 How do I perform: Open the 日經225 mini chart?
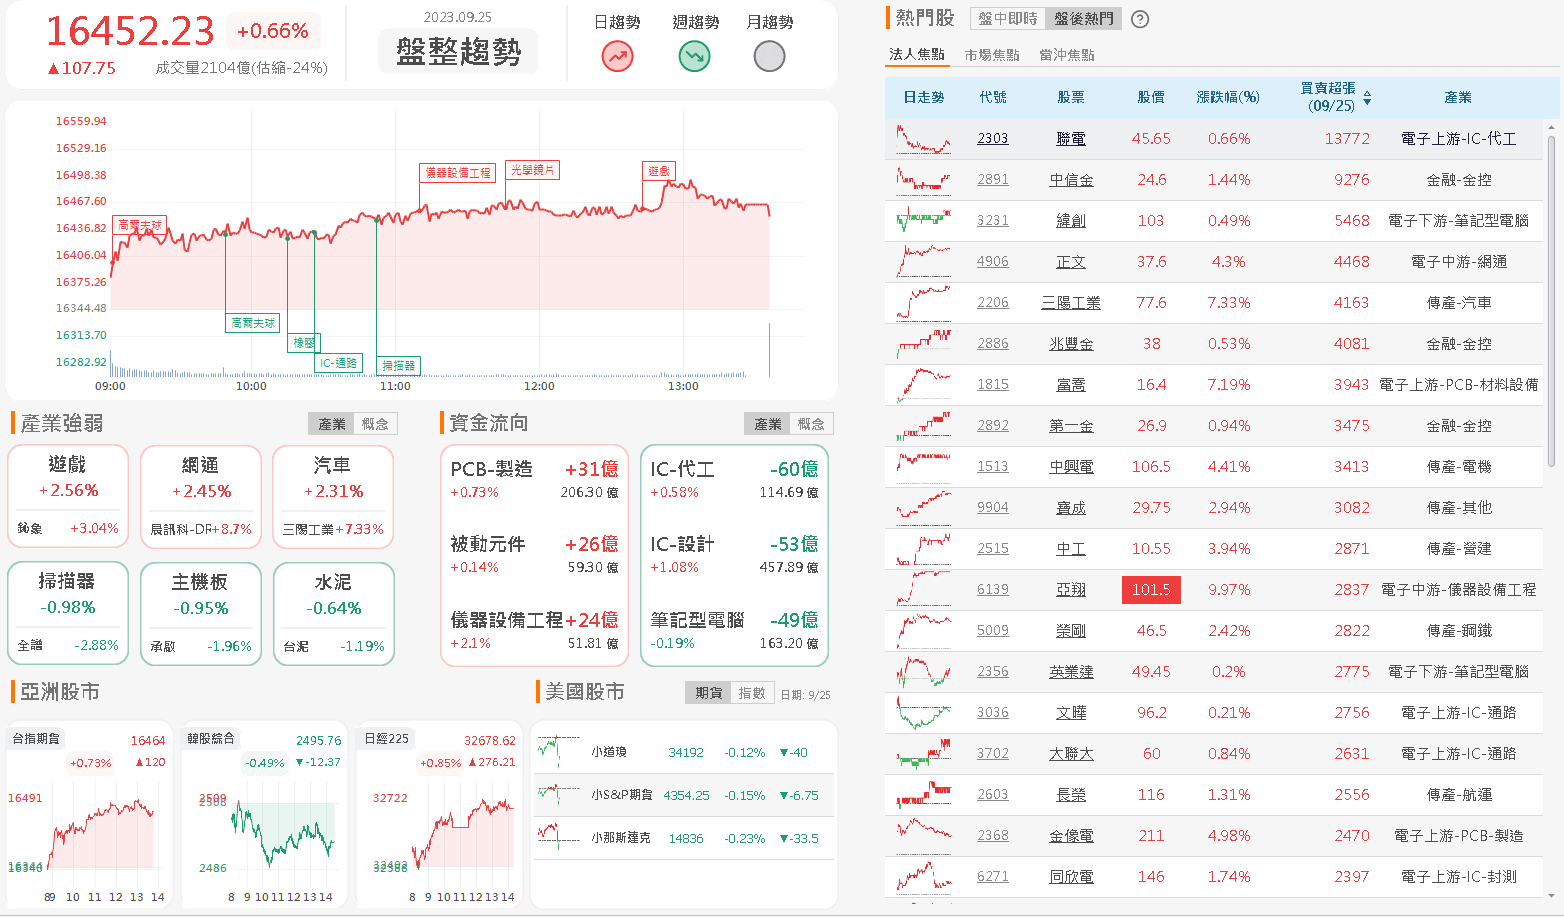click(440, 814)
